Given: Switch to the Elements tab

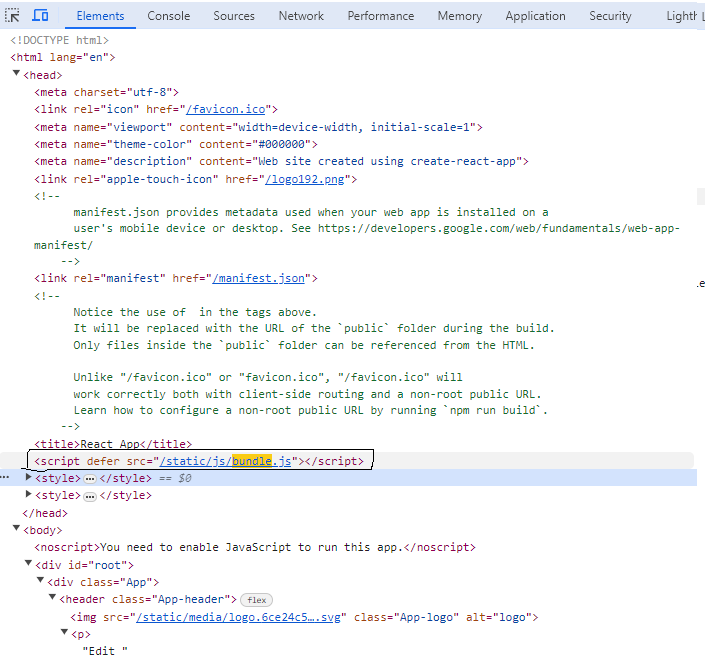Looking at the screenshot, I should coord(100,16).
